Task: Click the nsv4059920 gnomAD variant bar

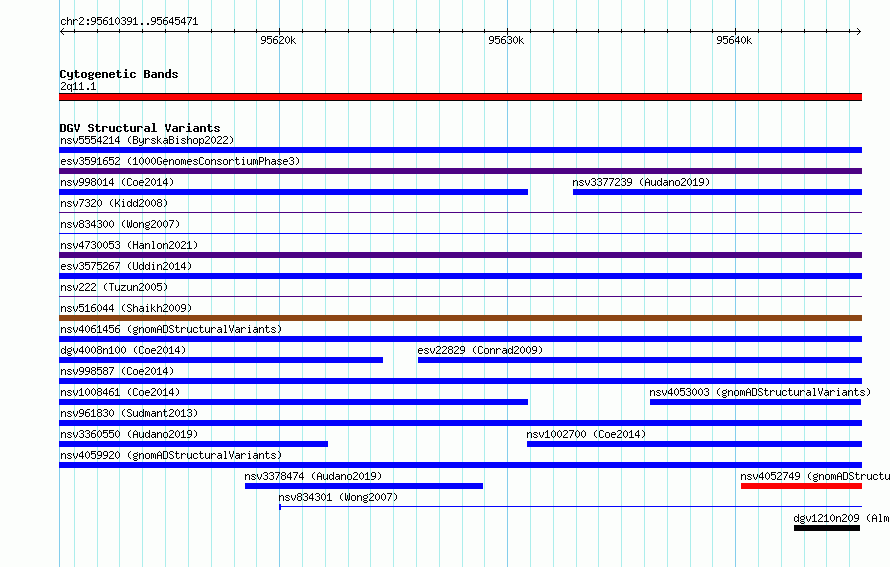Action: point(460,465)
